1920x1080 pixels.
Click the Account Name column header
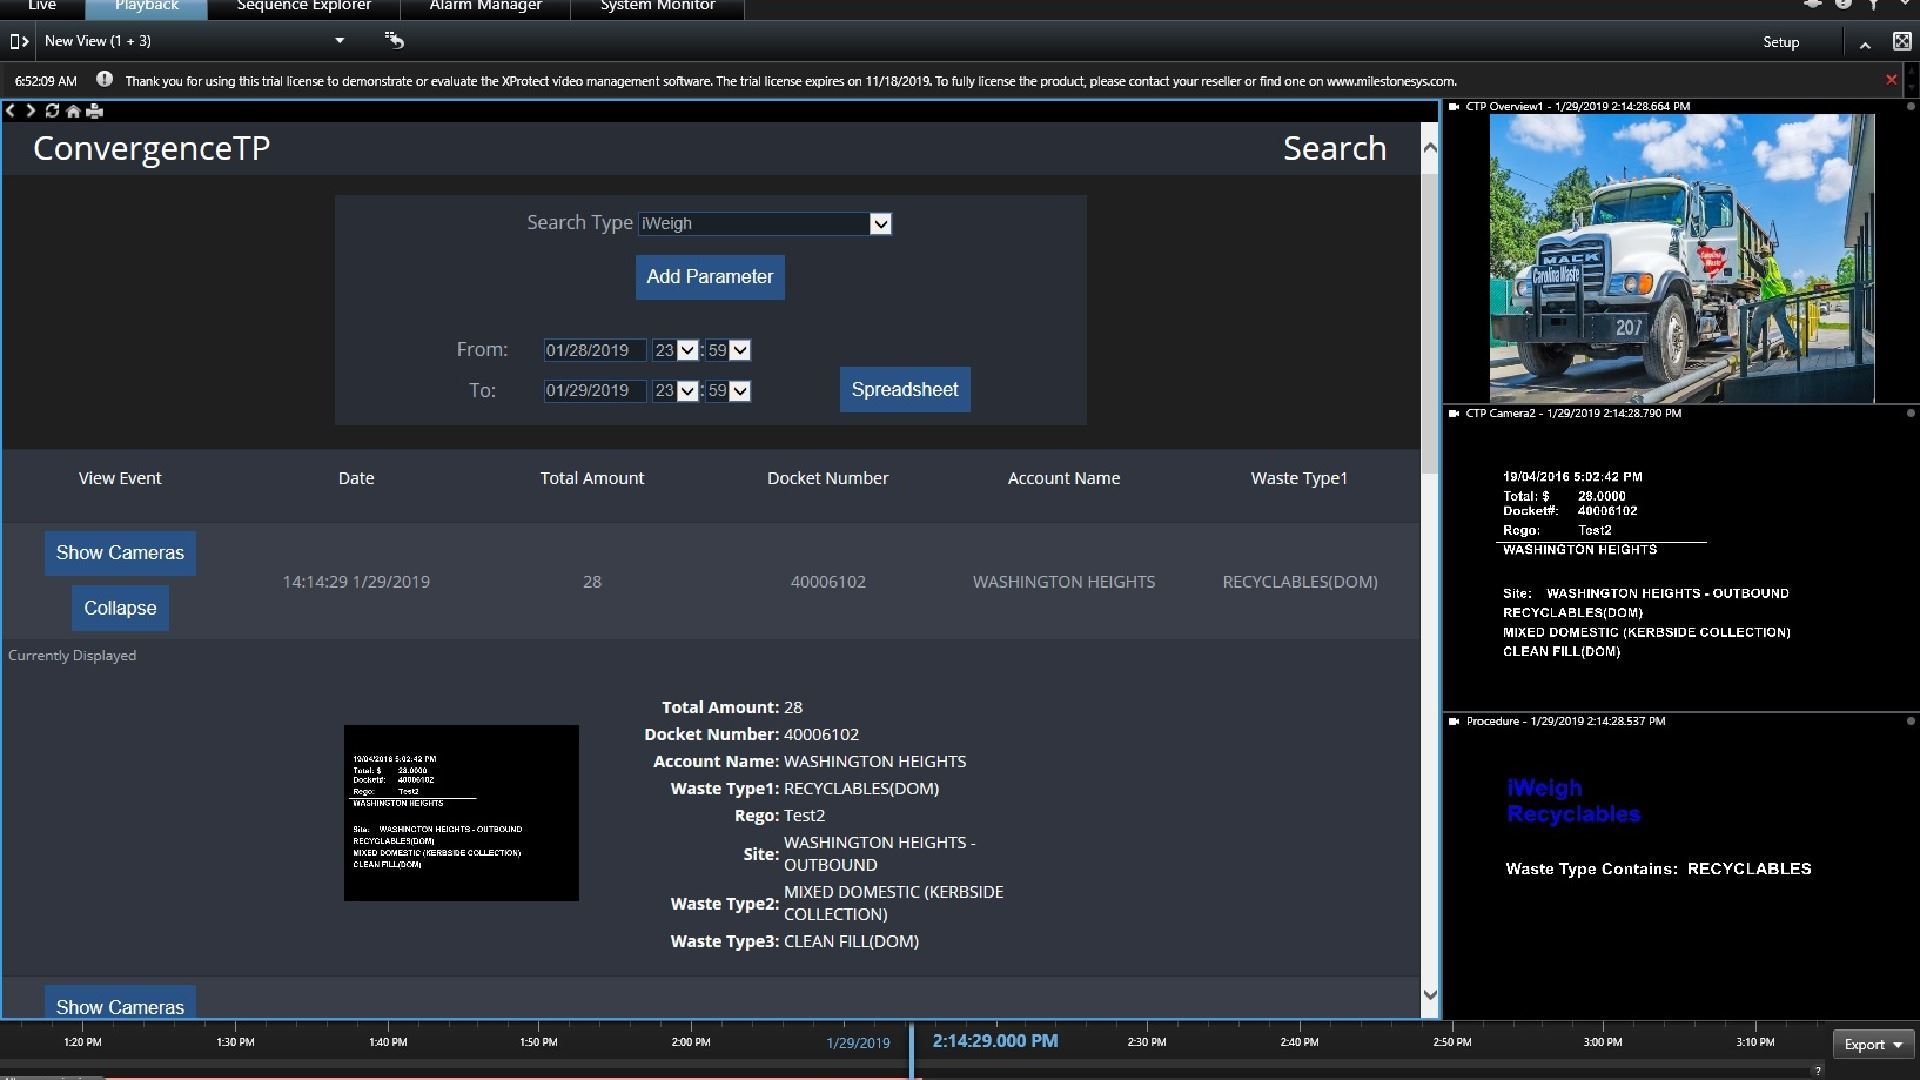(x=1064, y=478)
